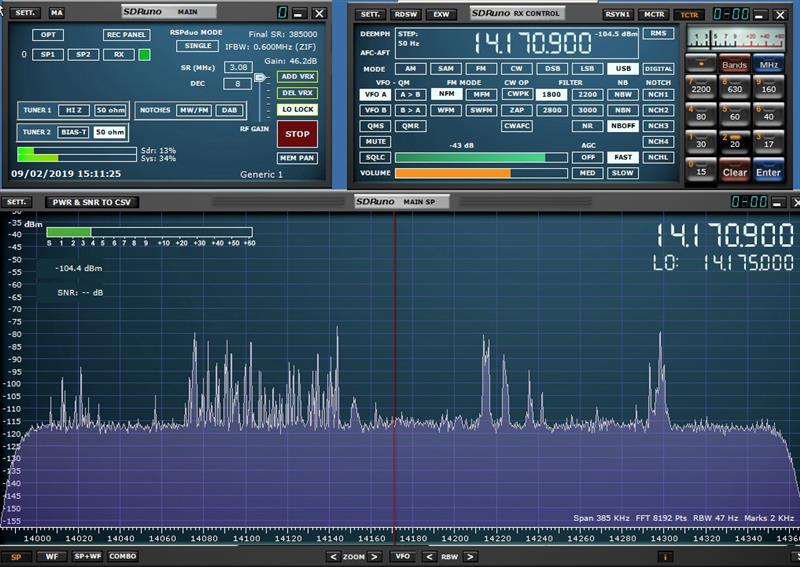This screenshot has width=800, height=567.
Task: Click the 14.170.900 frequency display in RX Control
Action: (x=533, y=43)
